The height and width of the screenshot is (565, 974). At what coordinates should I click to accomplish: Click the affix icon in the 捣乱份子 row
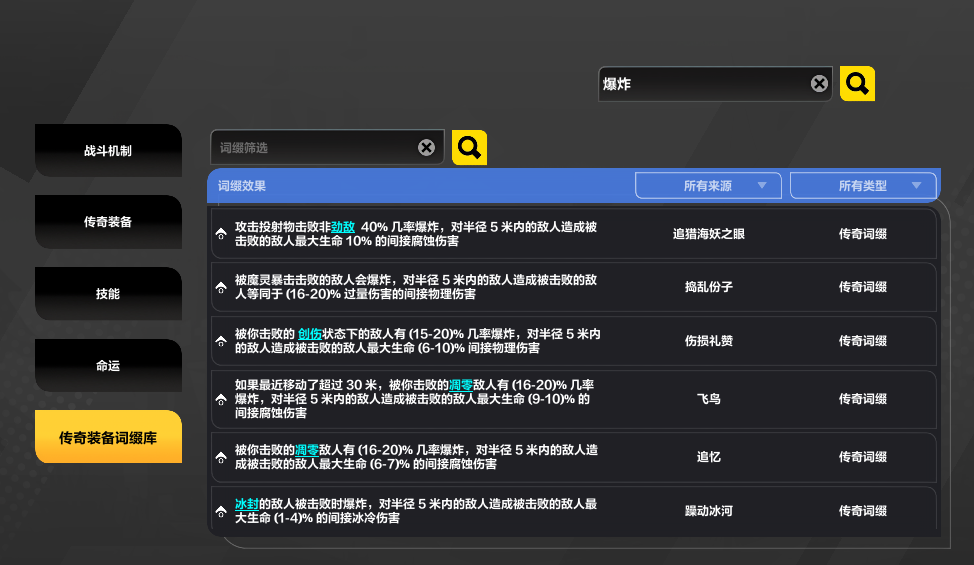[221, 288]
